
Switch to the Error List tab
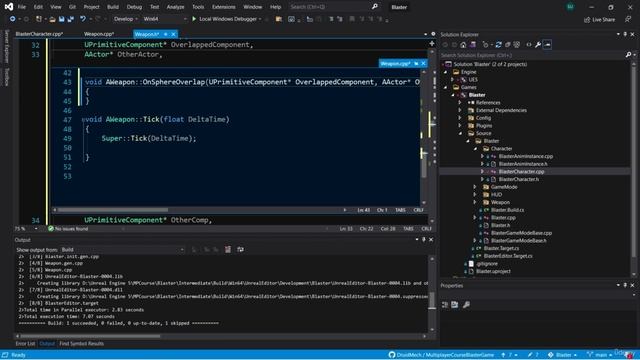coord(25,344)
